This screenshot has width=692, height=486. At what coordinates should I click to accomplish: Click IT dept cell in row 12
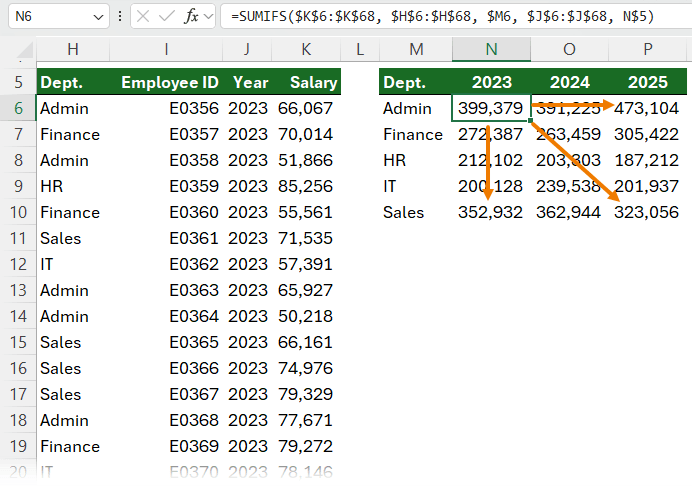point(73,264)
